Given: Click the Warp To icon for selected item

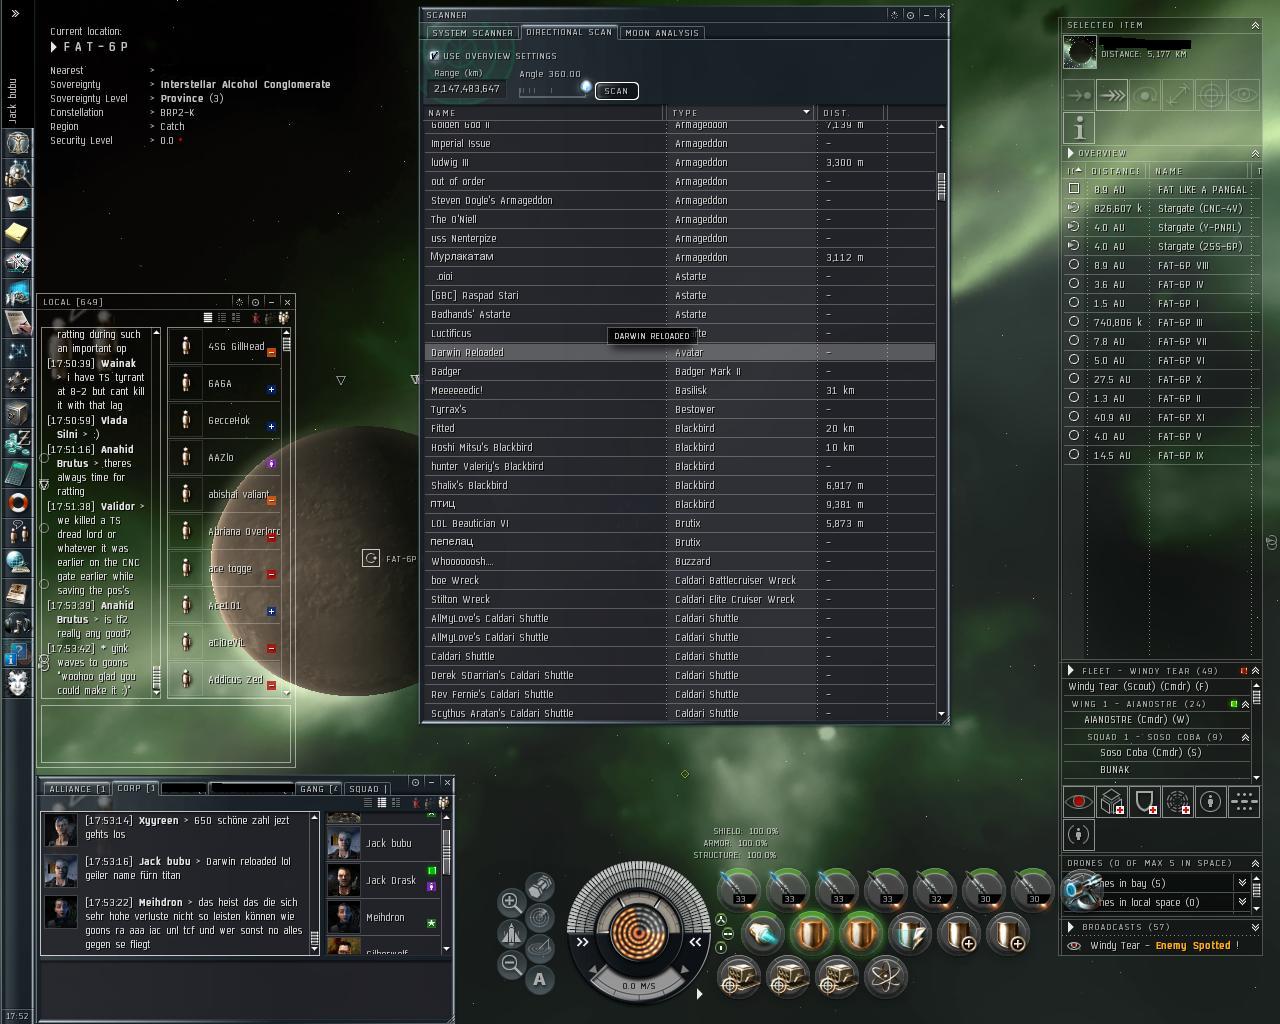Looking at the screenshot, I should tap(1112, 95).
